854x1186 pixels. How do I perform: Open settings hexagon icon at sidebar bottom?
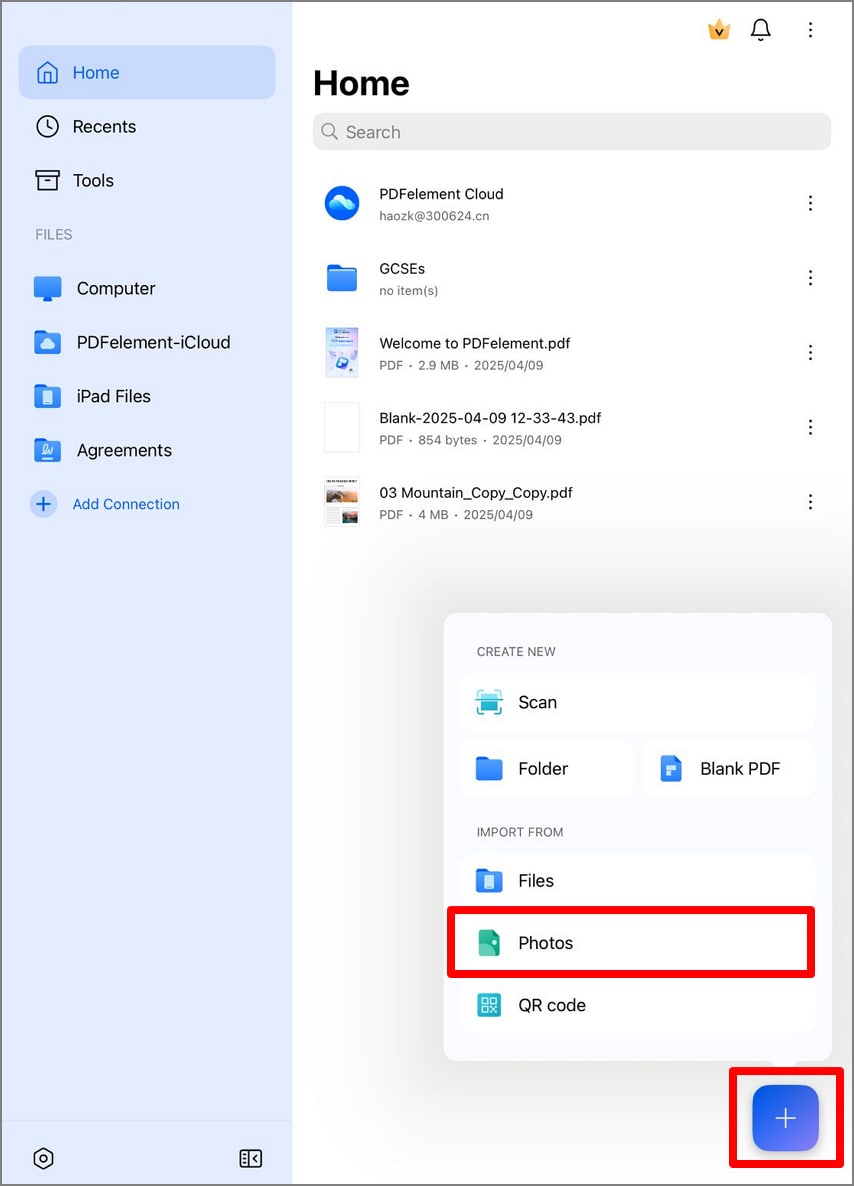pos(44,1158)
